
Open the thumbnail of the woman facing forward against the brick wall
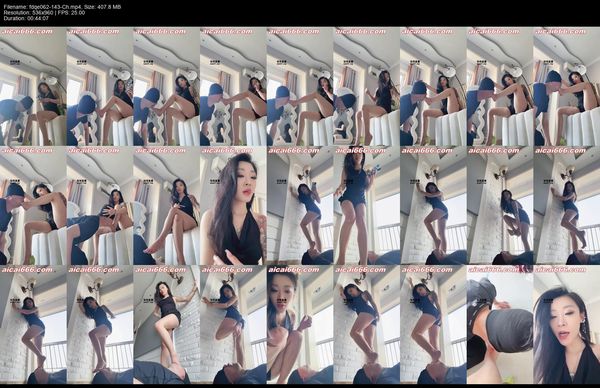click(x=166, y=325)
